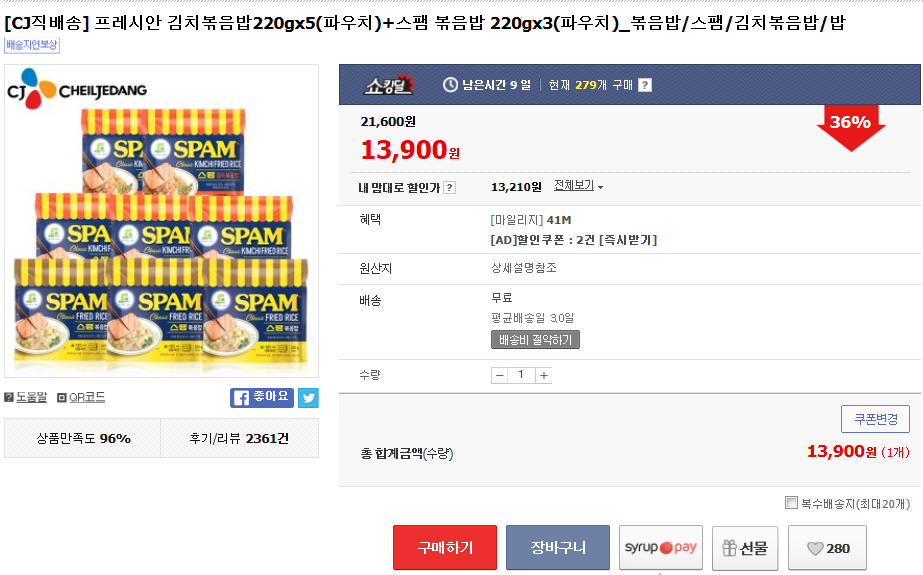
Task: Open 후기/리뷰 2361건 reviews tab
Action: pyautogui.click(x=239, y=438)
